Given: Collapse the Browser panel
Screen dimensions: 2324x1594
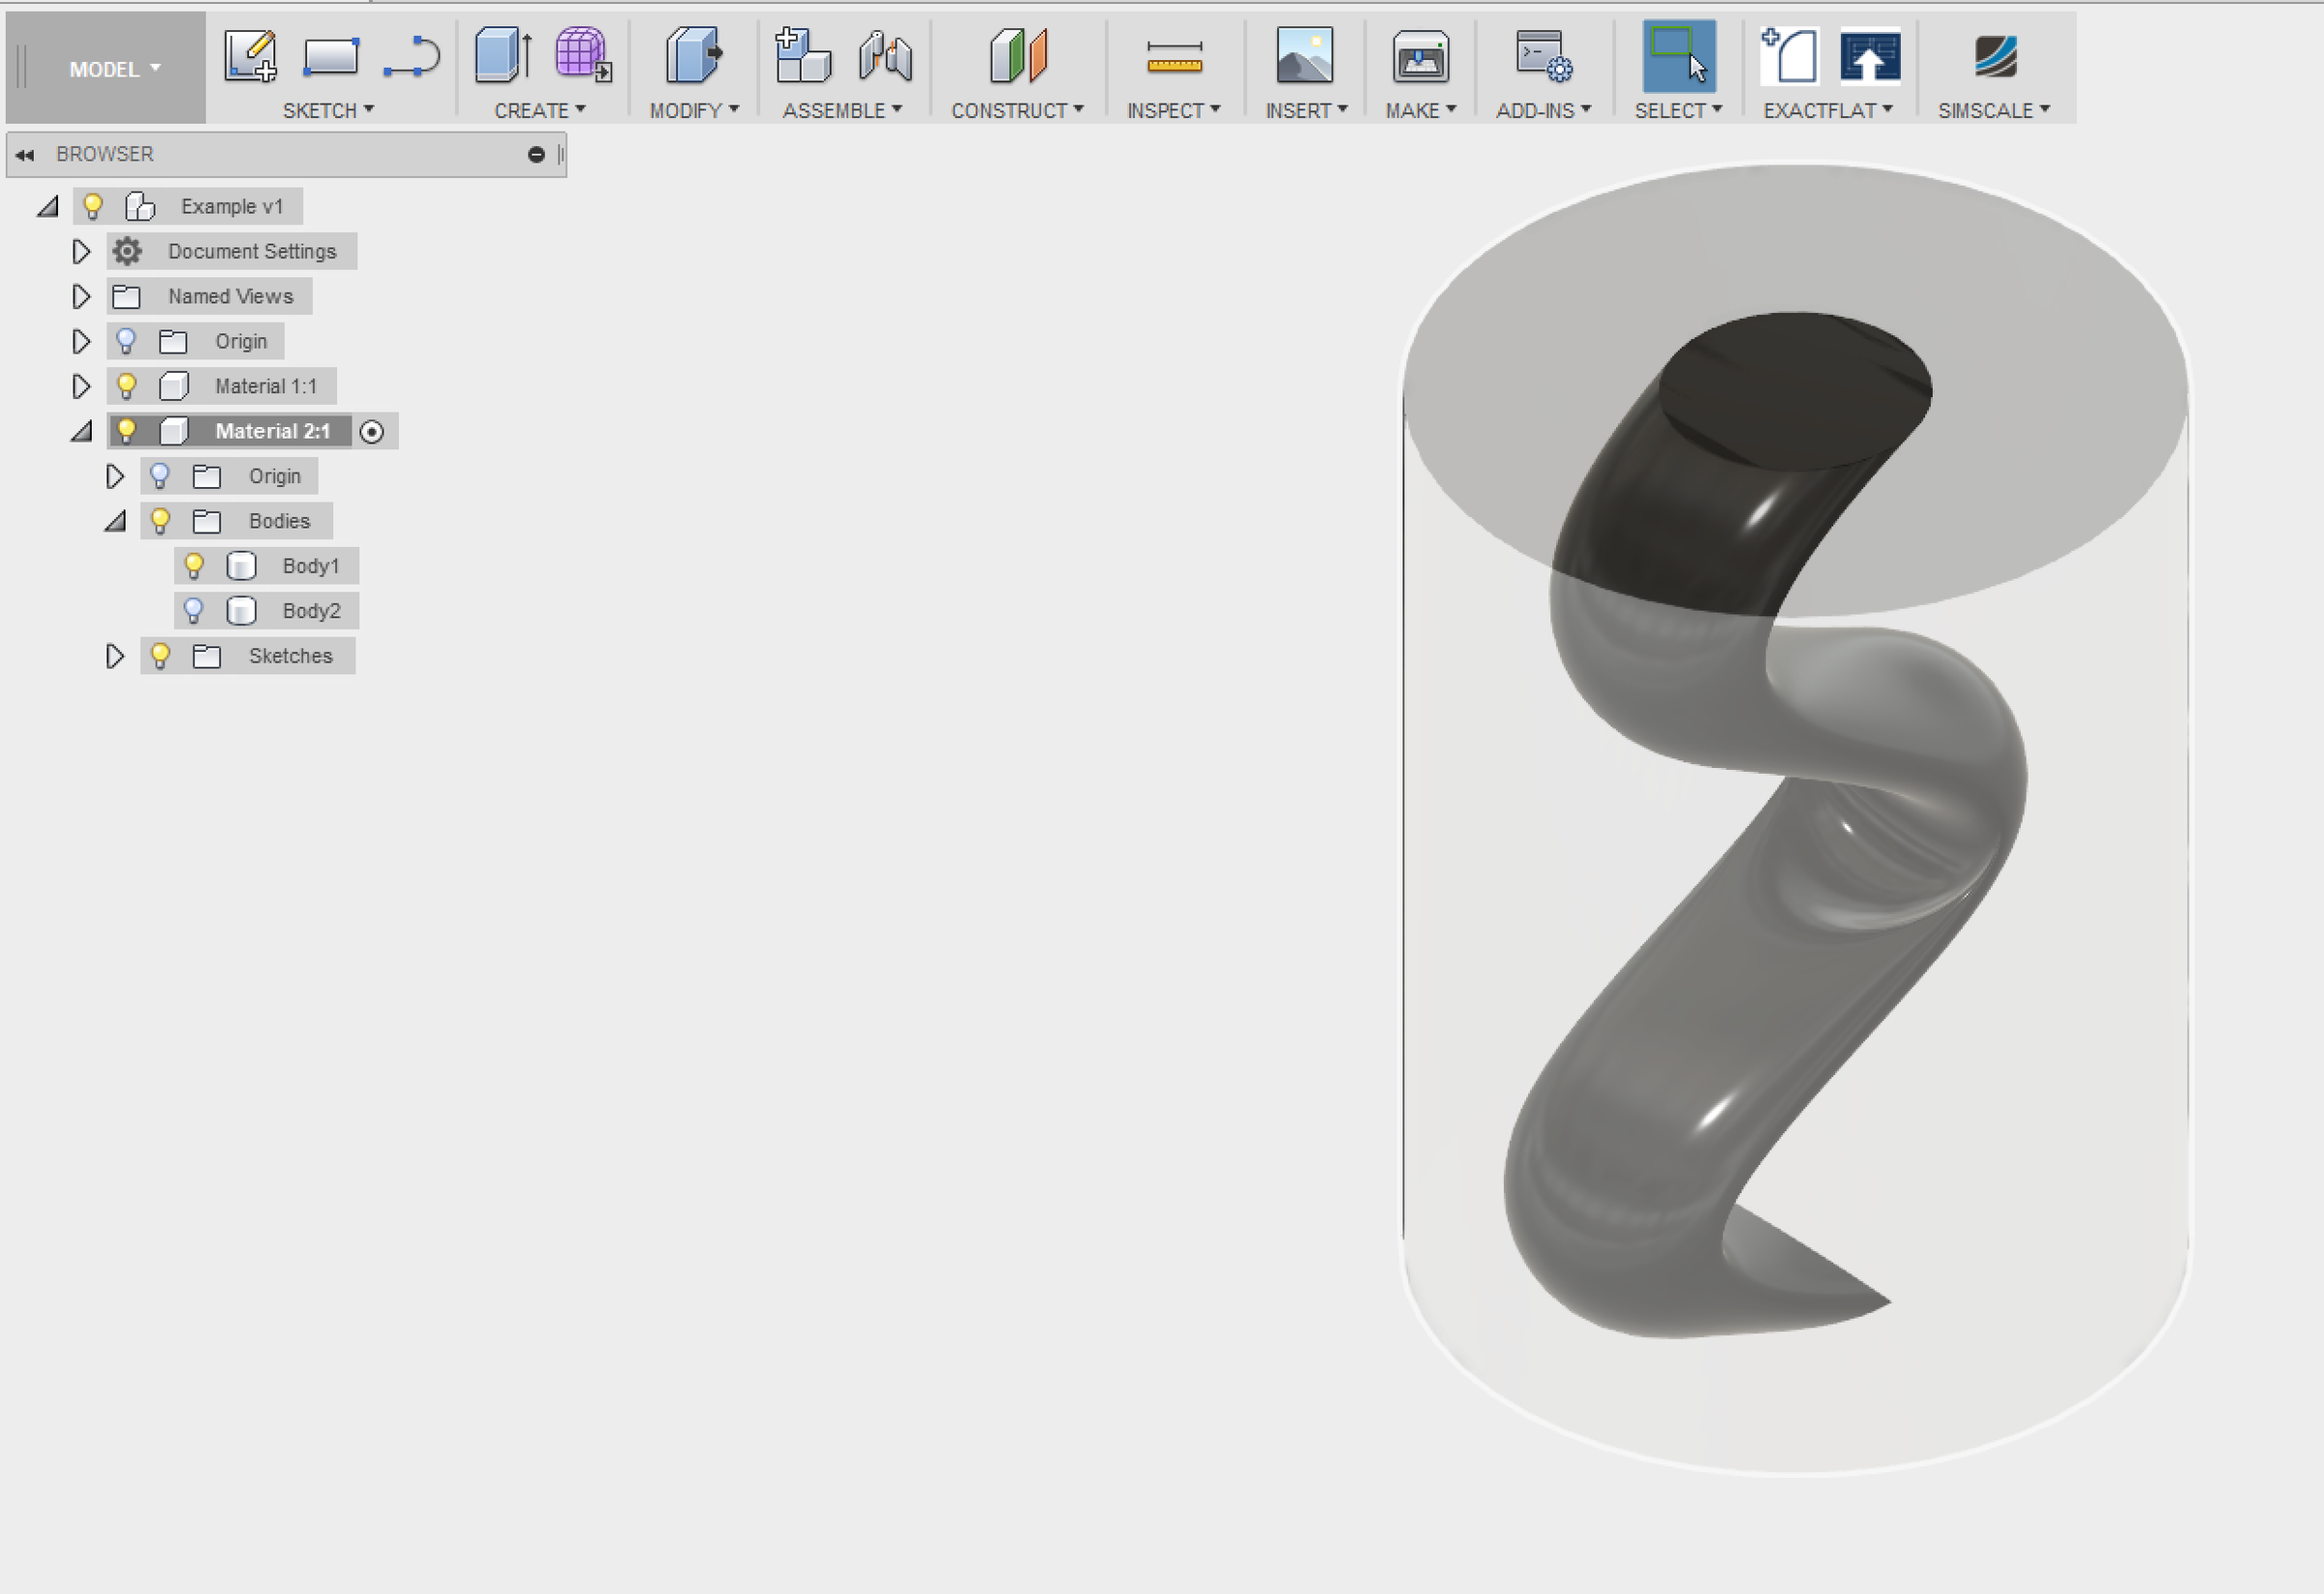Looking at the screenshot, I should point(25,154).
